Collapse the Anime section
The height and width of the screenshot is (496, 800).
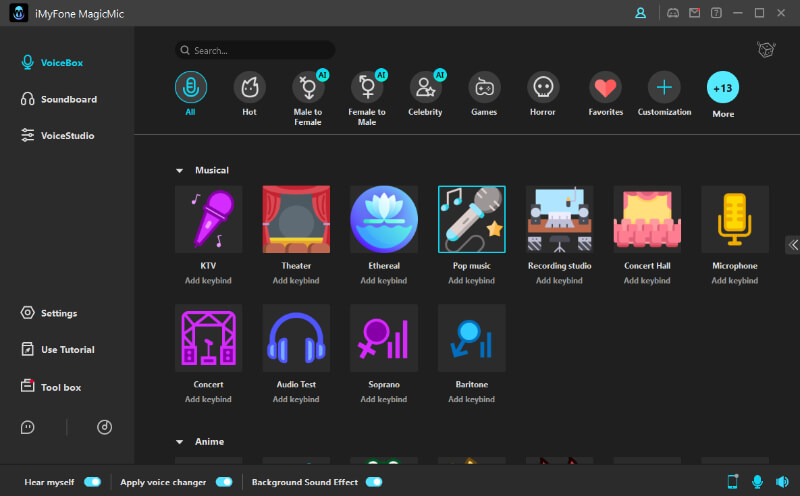[x=180, y=442]
